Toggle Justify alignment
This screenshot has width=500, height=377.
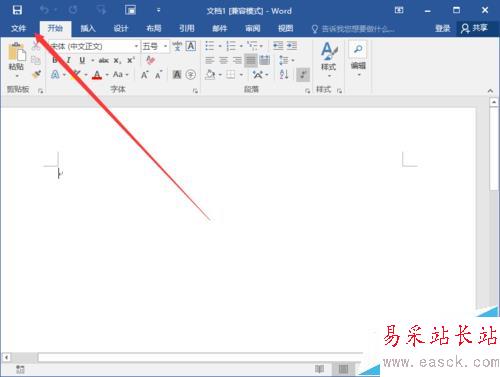pyautogui.click(x=251, y=60)
